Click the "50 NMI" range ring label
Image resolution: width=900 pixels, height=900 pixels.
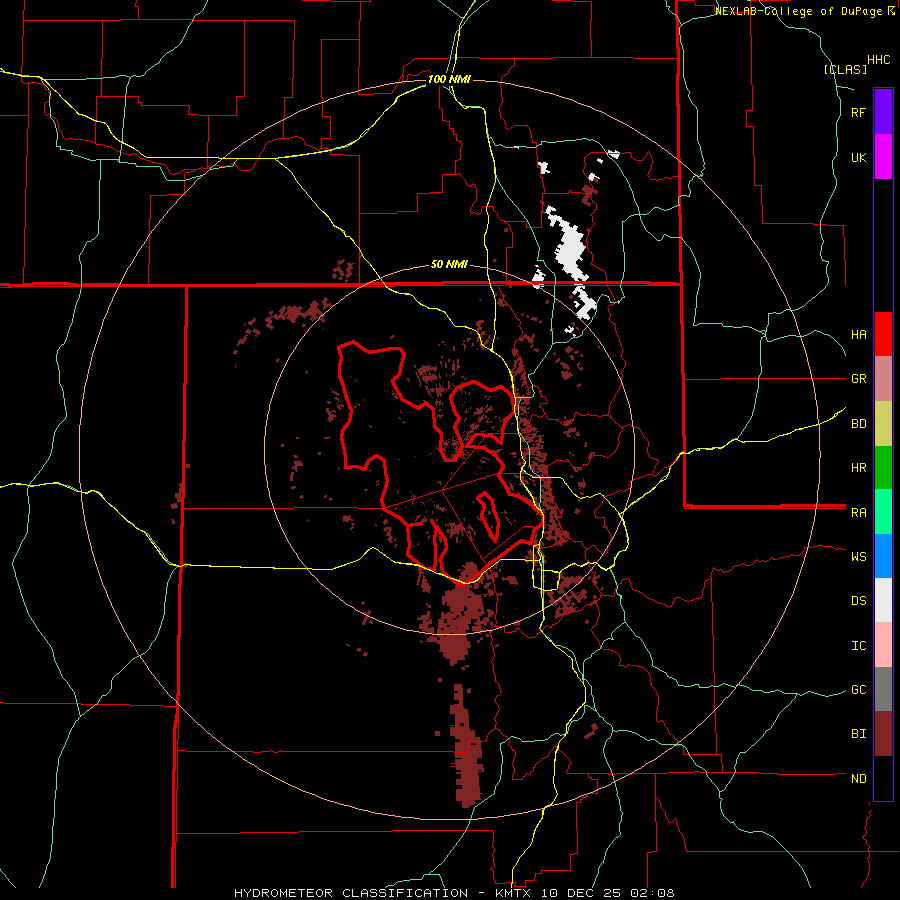click(x=449, y=265)
